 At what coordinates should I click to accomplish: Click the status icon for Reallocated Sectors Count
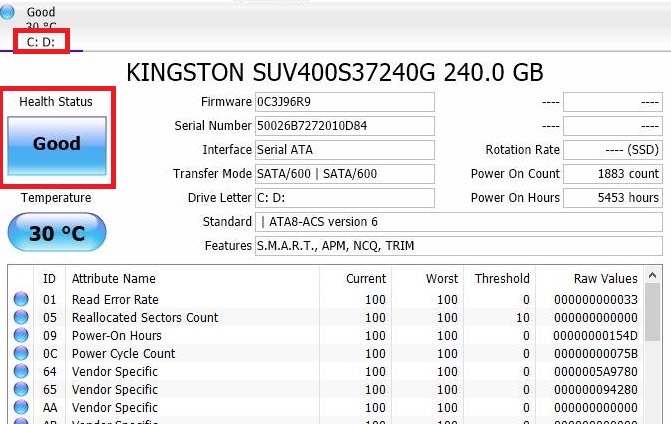point(21,317)
